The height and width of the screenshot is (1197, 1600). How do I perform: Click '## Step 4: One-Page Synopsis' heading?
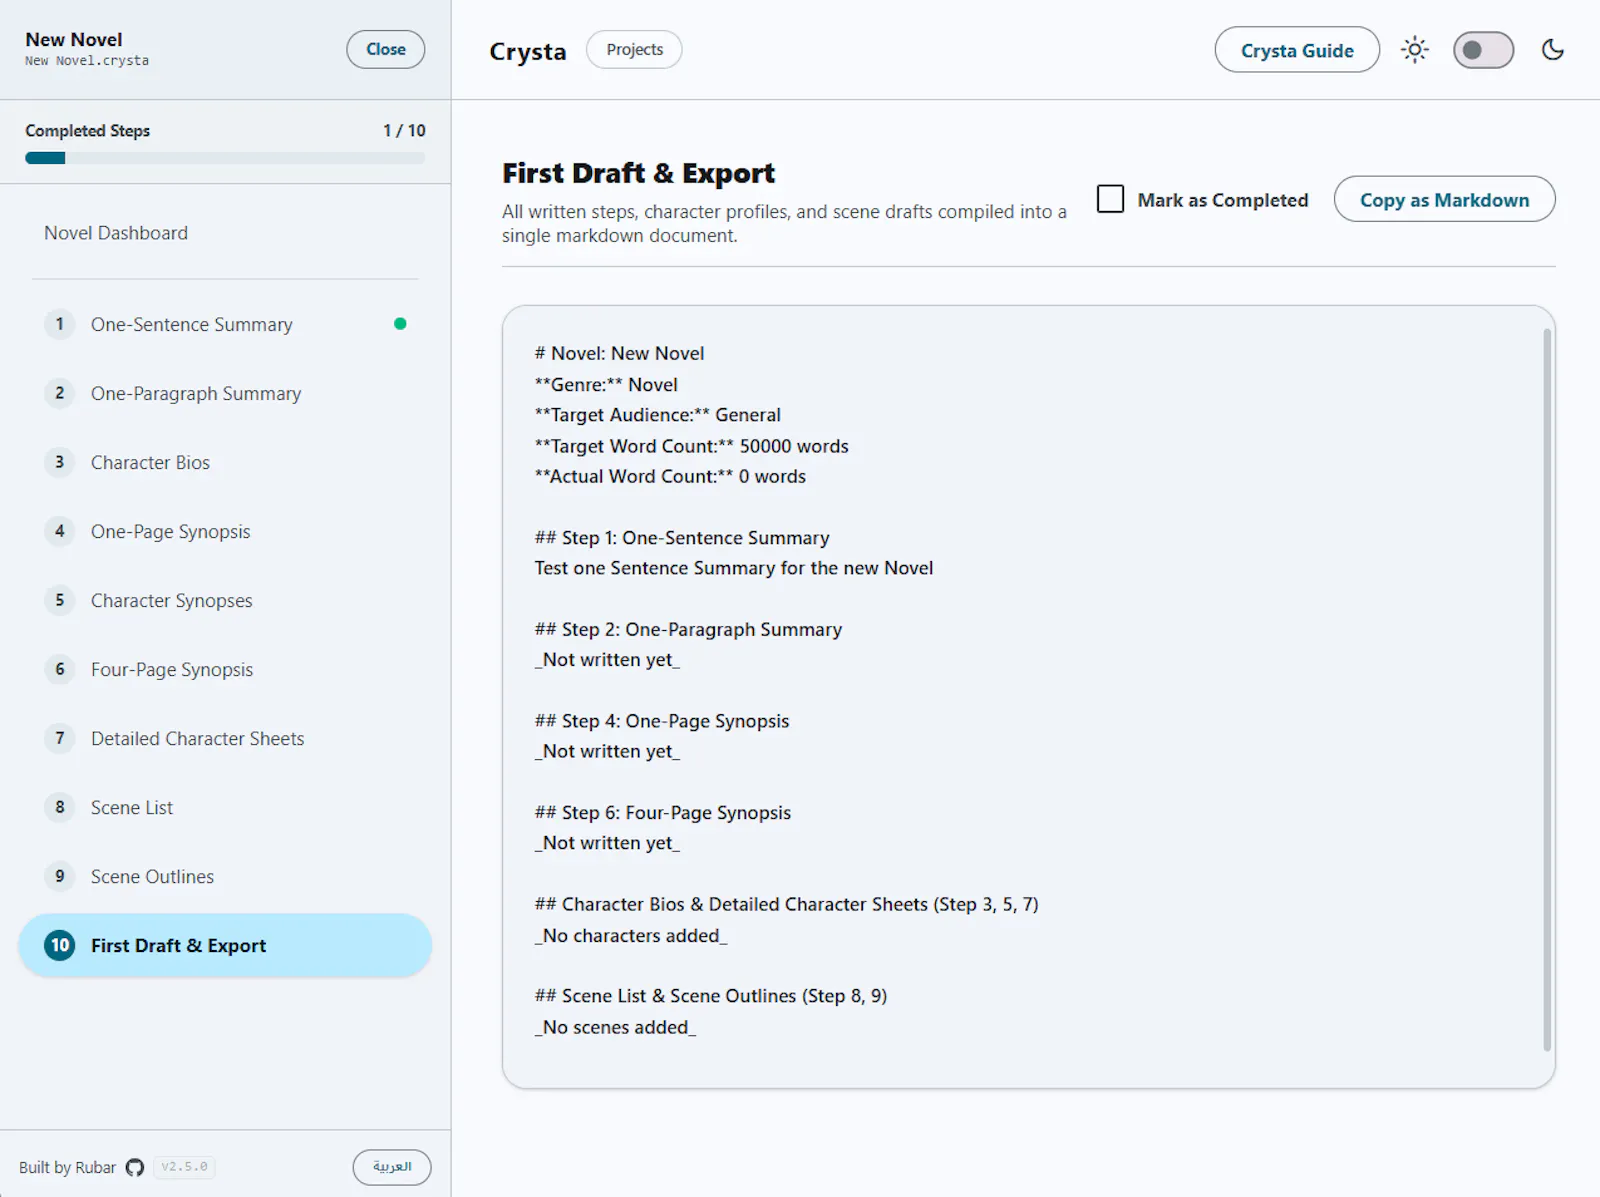(662, 721)
